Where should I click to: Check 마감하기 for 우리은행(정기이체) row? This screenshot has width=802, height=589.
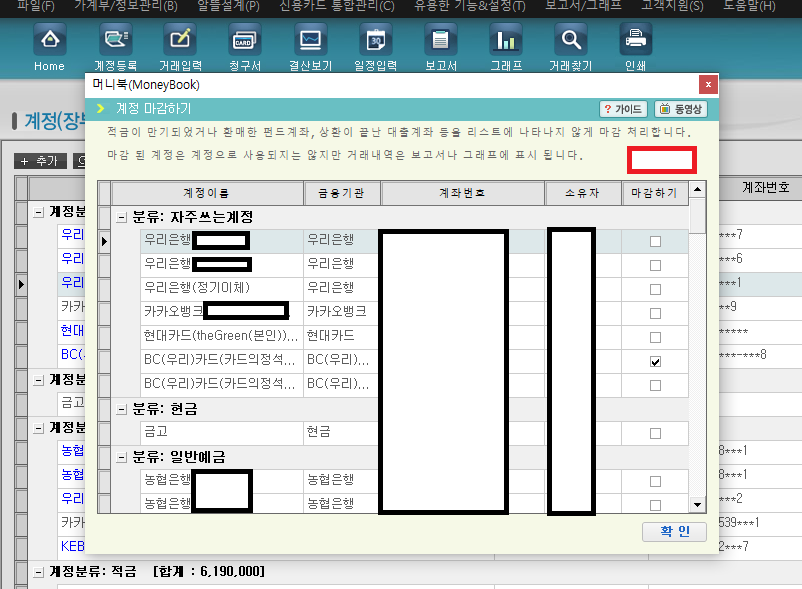pyautogui.click(x=655, y=289)
